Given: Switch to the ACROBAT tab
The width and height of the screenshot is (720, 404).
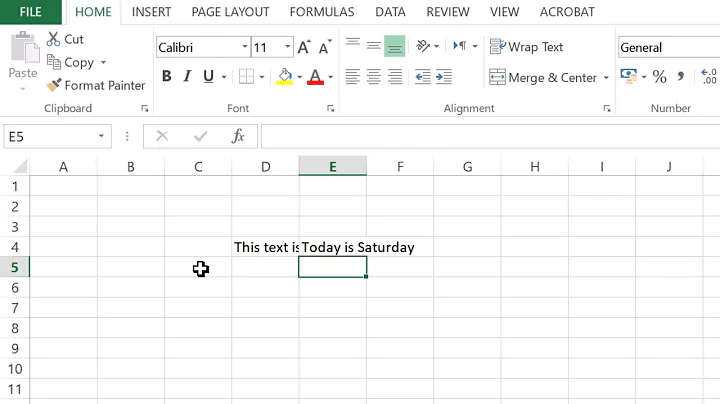Looking at the screenshot, I should pos(567,12).
